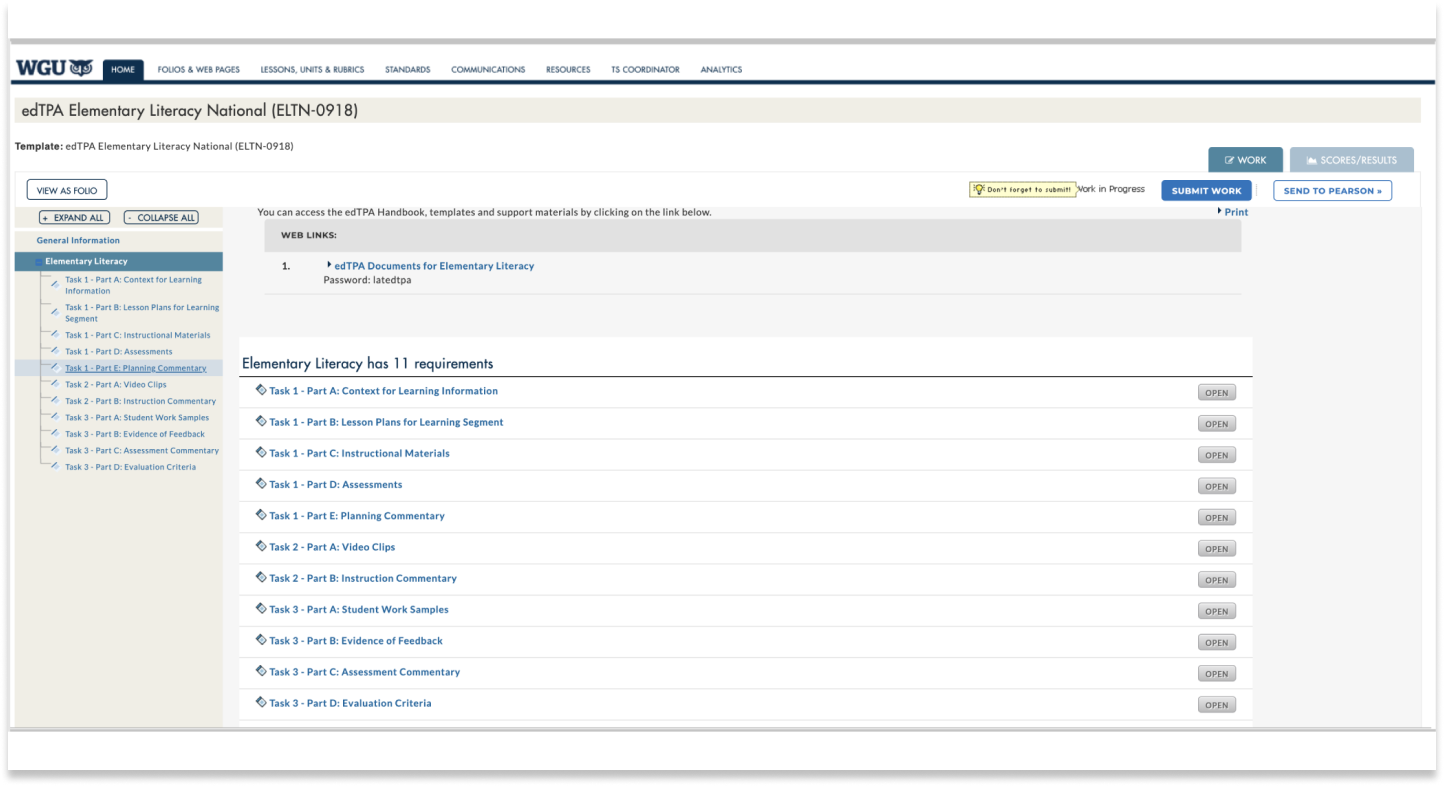Screen dimensions: 1444x786
Task: Click tag icon beside Task 1 - Part C requirement
Action: [261, 452]
